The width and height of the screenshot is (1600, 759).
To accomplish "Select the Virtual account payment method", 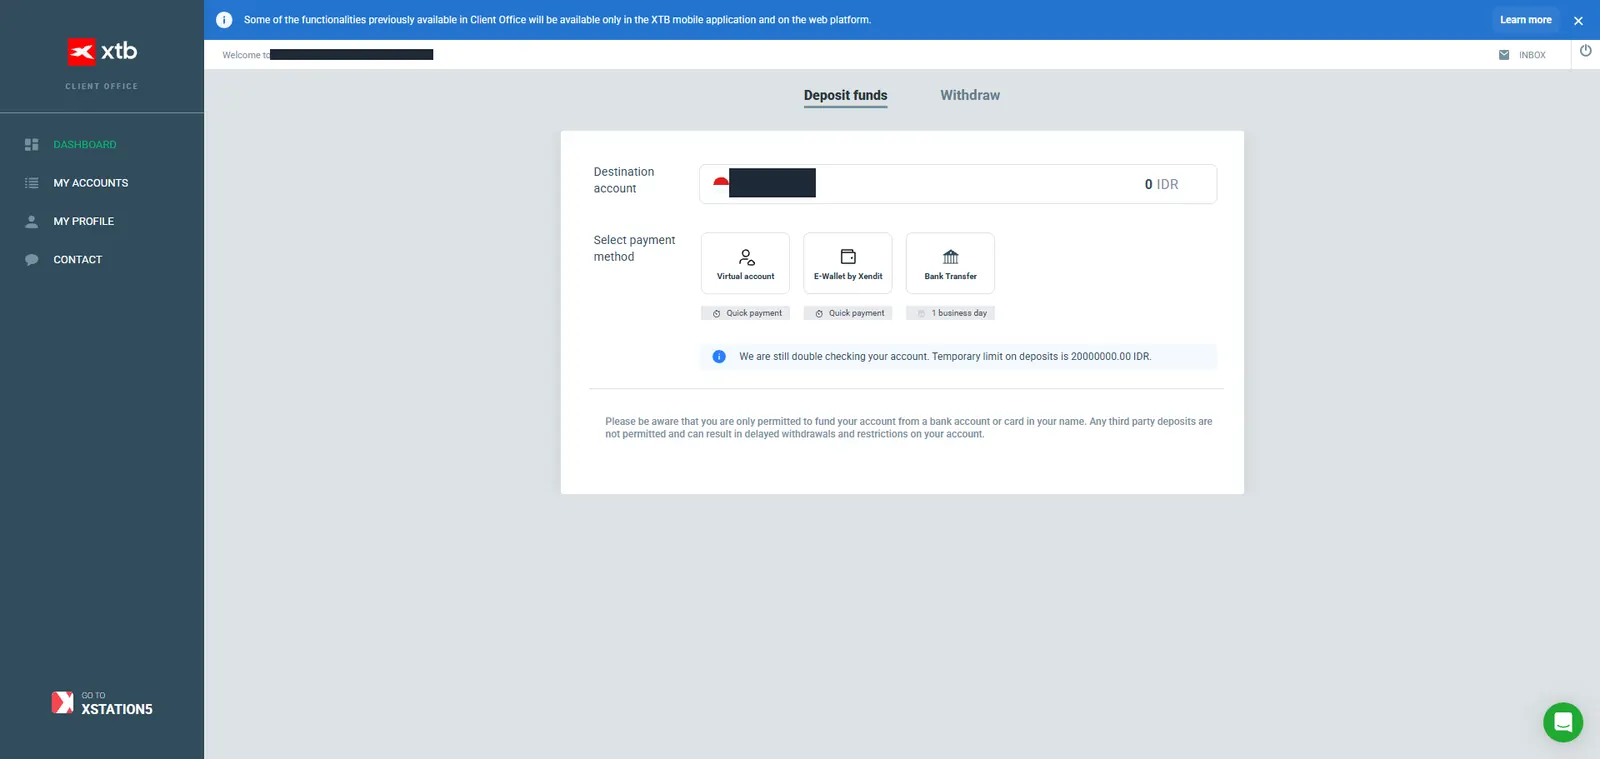I will tap(746, 263).
